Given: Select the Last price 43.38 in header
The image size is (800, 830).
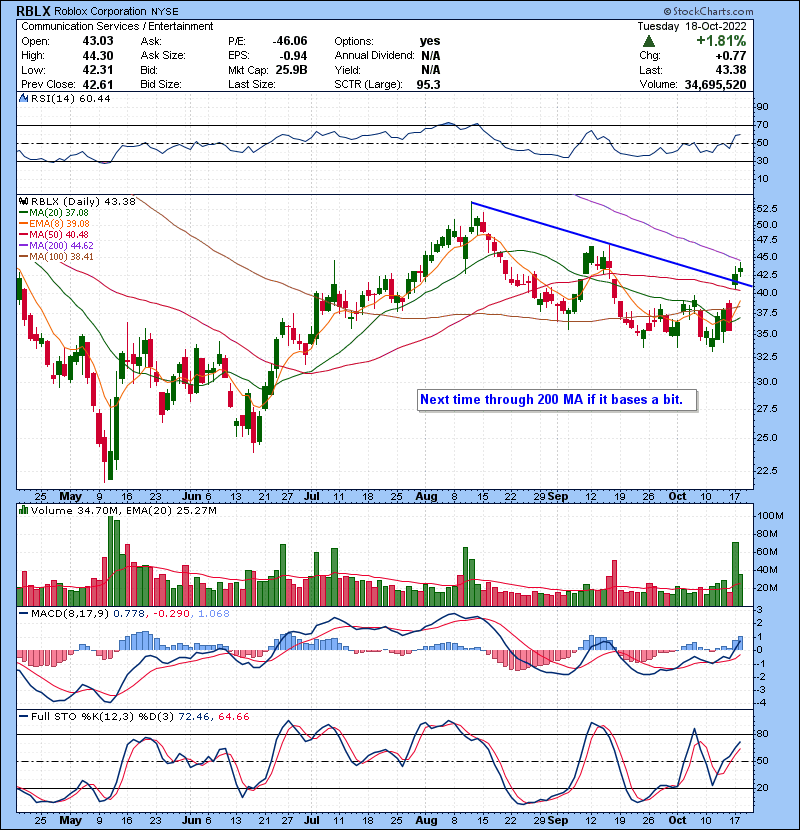Looking at the screenshot, I should (x=731, y=70).
